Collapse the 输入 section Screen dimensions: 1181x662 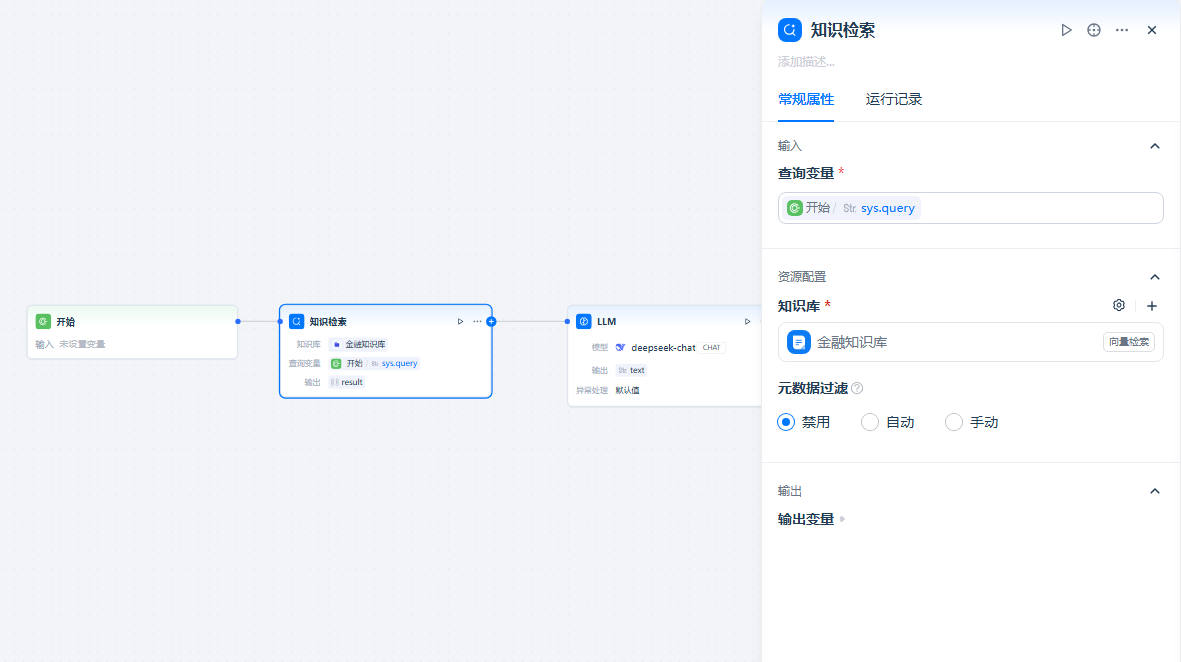[x=1155, y=145]
